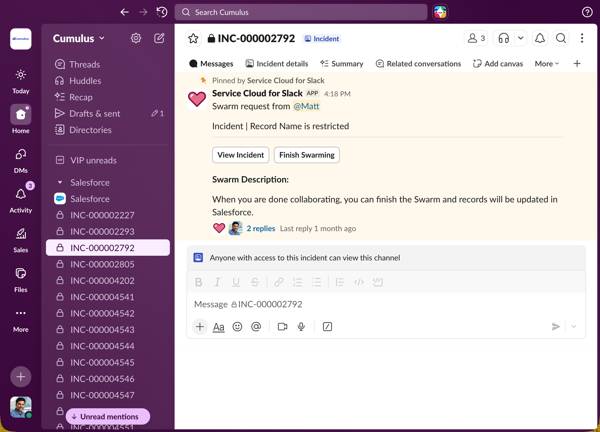Select channel INC-000002227

click(x=108, y=215)
